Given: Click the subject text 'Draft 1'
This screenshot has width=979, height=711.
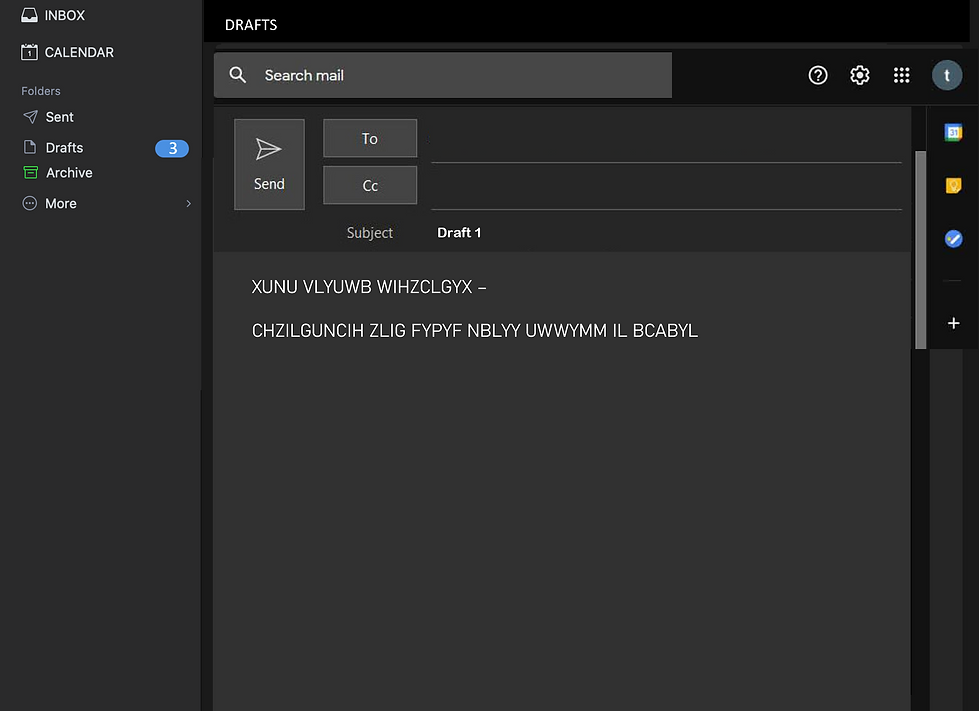Looking at the screenshot, I should (459, 232).
